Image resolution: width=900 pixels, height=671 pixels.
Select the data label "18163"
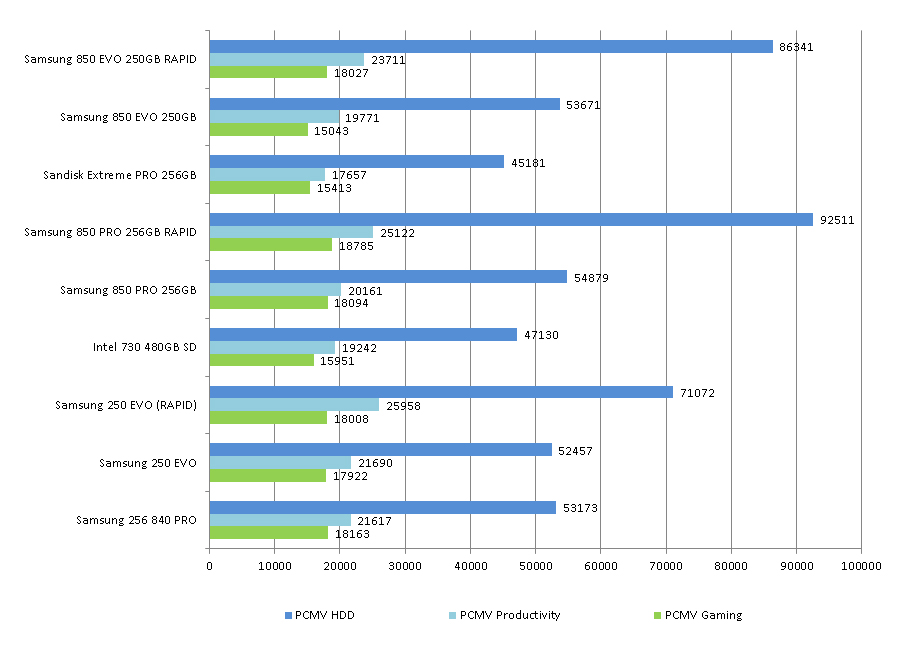click(x=352, y=534)
